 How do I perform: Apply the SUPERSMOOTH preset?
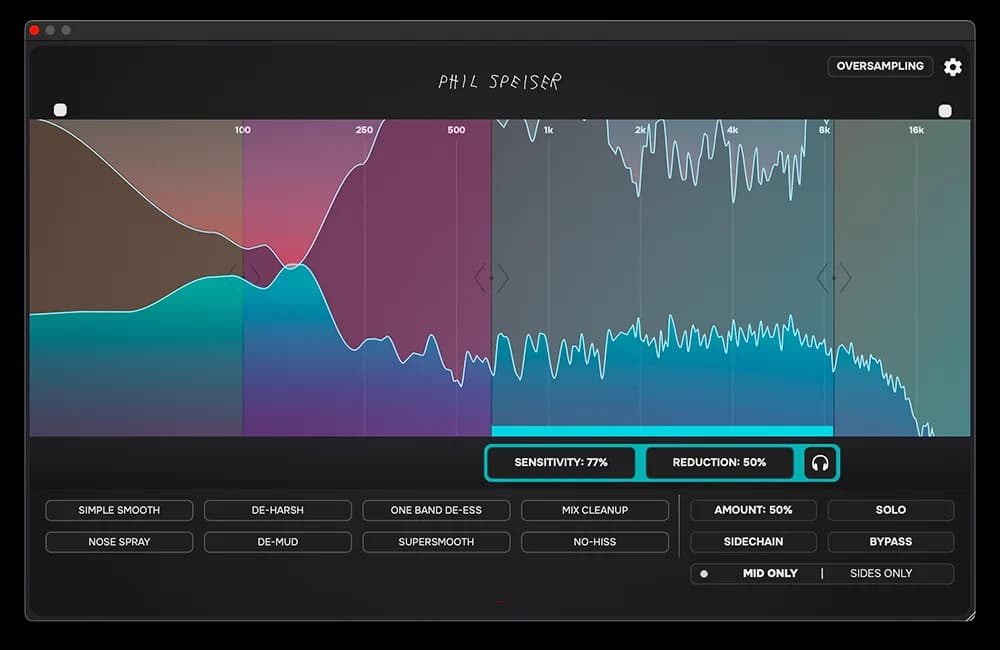pyautogui.click(x=436, y=542)
